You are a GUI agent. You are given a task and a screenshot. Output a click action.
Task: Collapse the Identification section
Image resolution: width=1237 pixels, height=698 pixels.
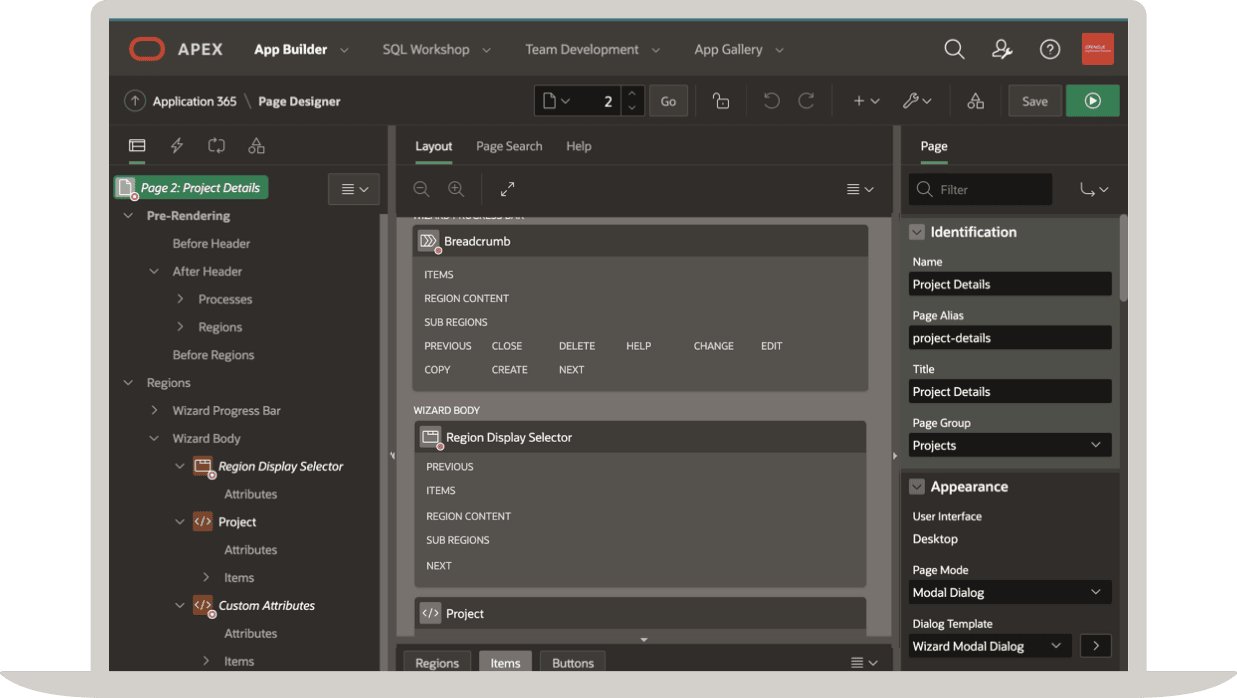(x=916, y=232)
